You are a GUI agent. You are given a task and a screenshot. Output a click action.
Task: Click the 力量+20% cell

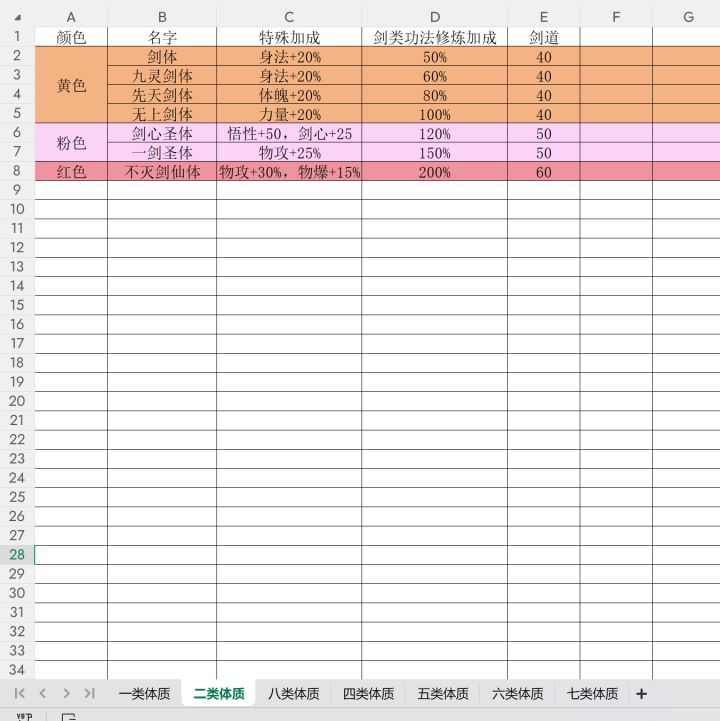(289, 114)
